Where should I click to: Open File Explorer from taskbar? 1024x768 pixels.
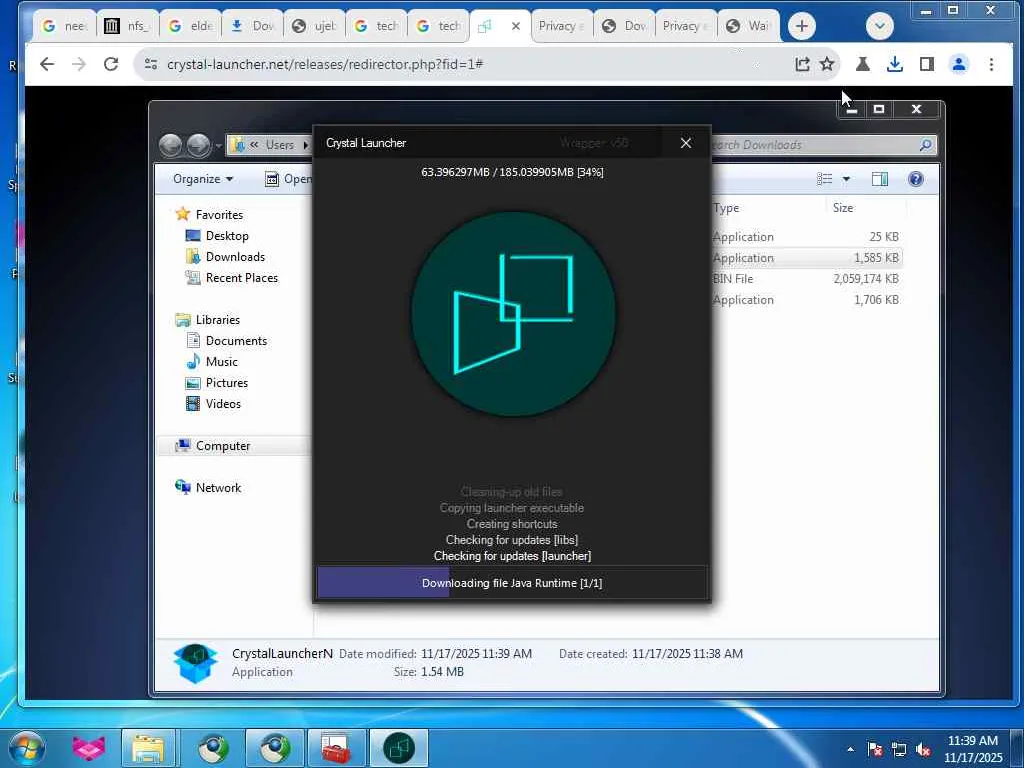(x=148, y=748)
